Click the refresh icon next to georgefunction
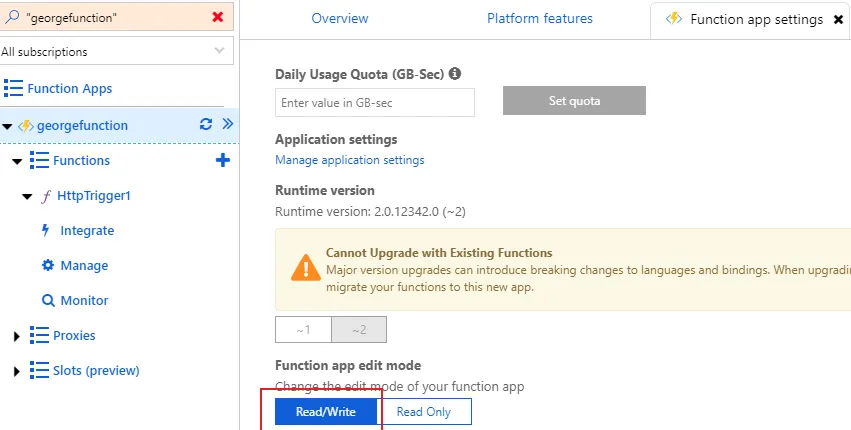Viewport: 851px width, 430px height. [x=206, y=125]
